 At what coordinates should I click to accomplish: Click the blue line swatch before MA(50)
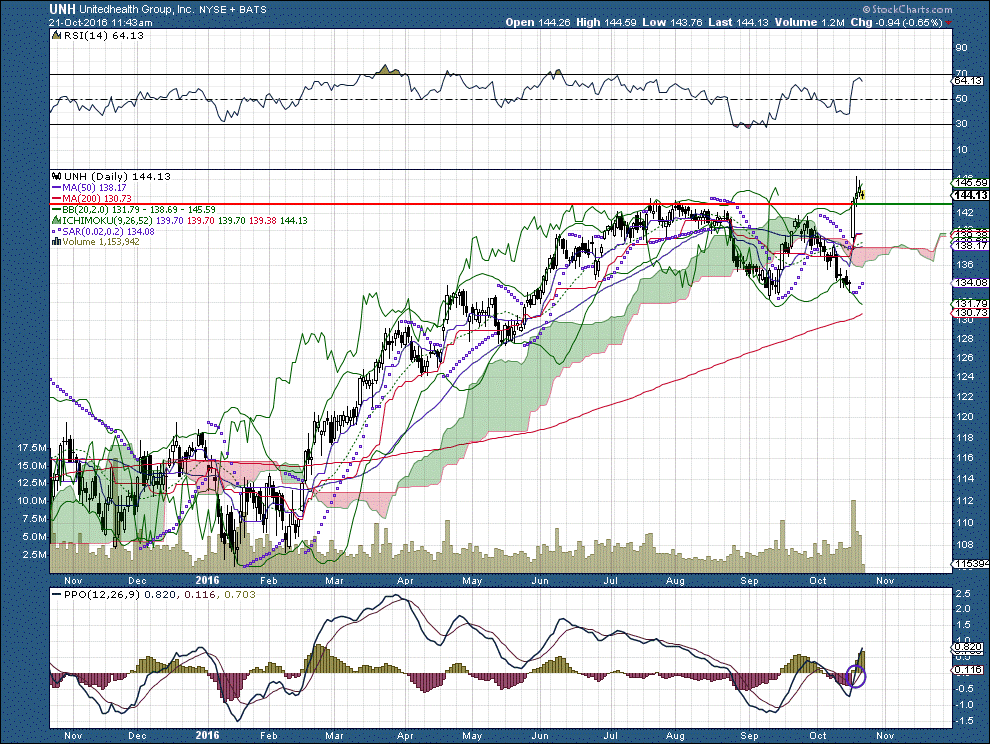[x=56, y=188]
